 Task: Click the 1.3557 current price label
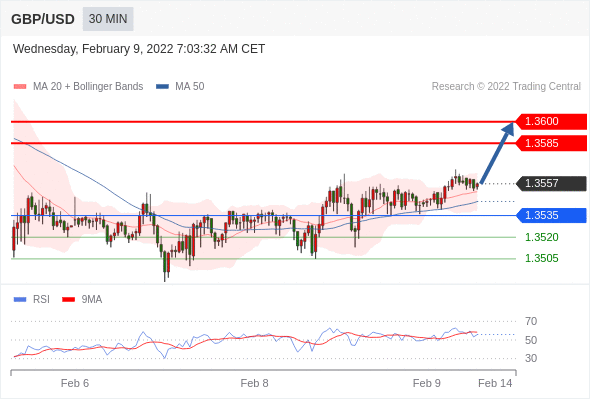tap(550, 184)
